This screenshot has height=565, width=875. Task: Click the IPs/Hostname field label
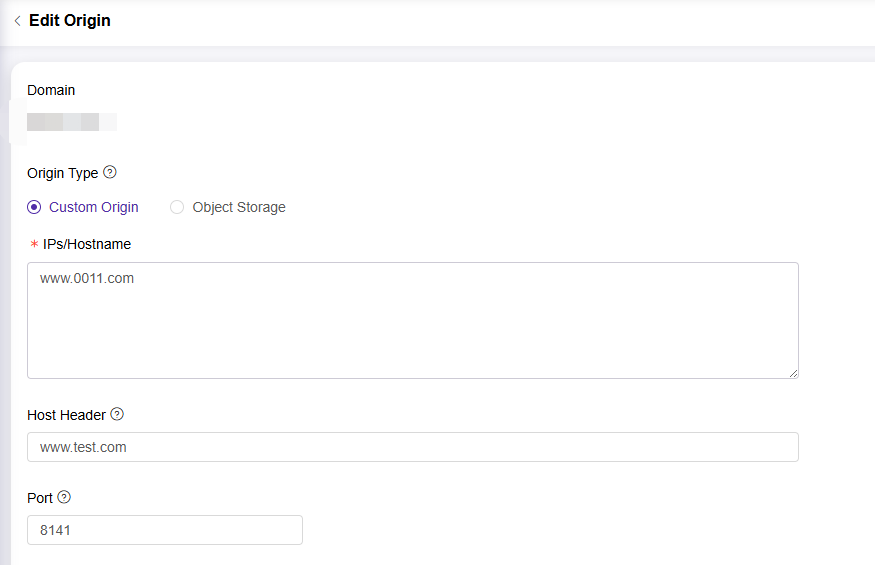point(87,244)
